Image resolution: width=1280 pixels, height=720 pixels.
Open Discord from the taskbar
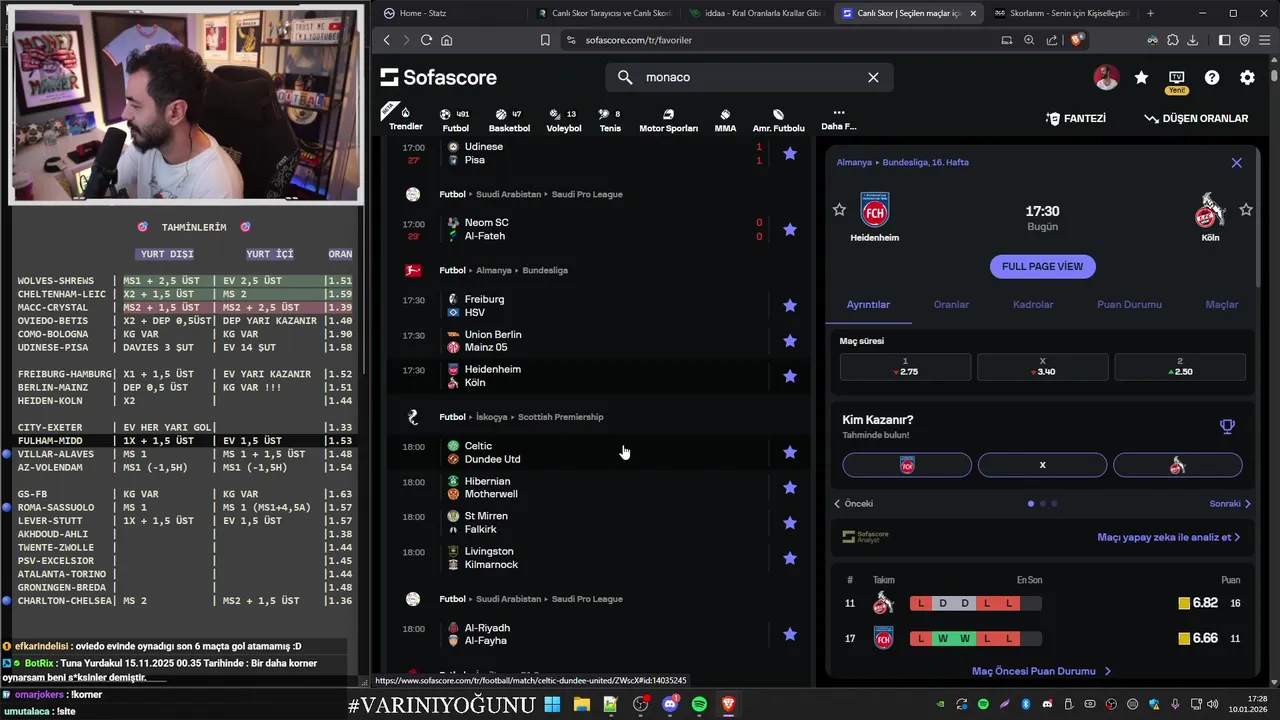tap(670, 705)
